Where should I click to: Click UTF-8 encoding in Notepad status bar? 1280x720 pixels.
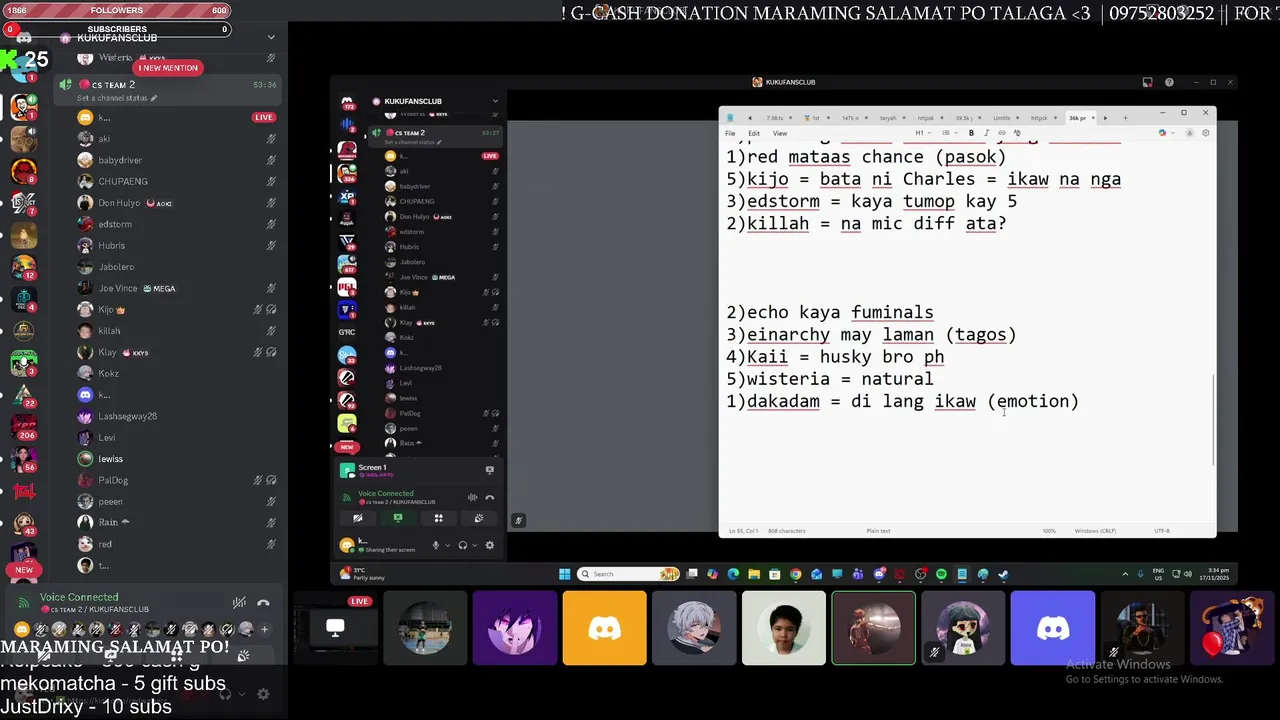(x=1162, y=531)
